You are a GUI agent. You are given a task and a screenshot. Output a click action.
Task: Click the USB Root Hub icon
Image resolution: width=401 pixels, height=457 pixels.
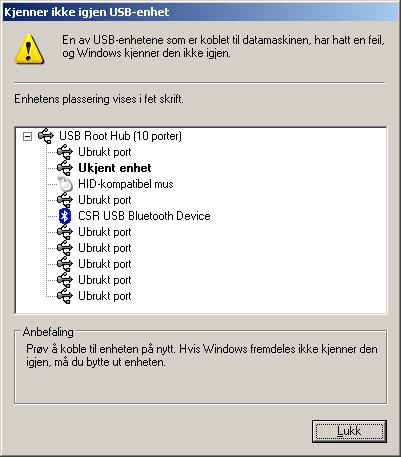click(46, 136)
